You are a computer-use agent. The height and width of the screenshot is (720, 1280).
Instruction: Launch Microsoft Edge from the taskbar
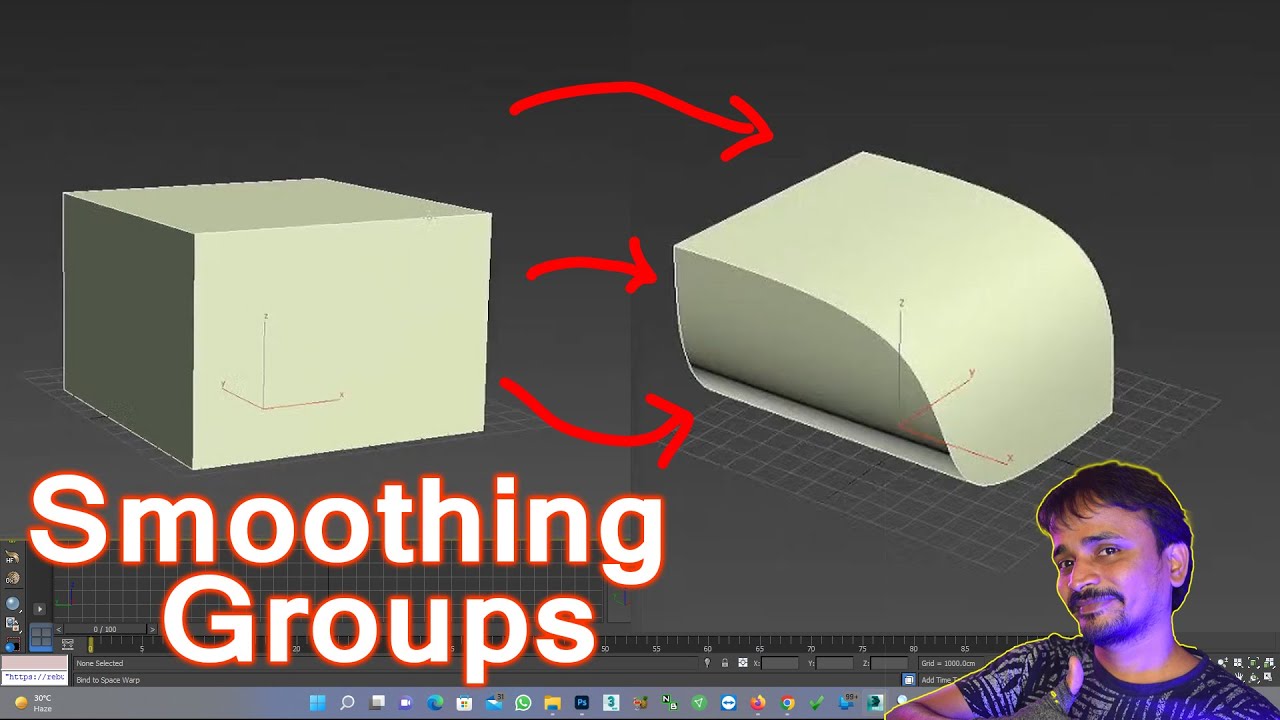click(435, 703)
